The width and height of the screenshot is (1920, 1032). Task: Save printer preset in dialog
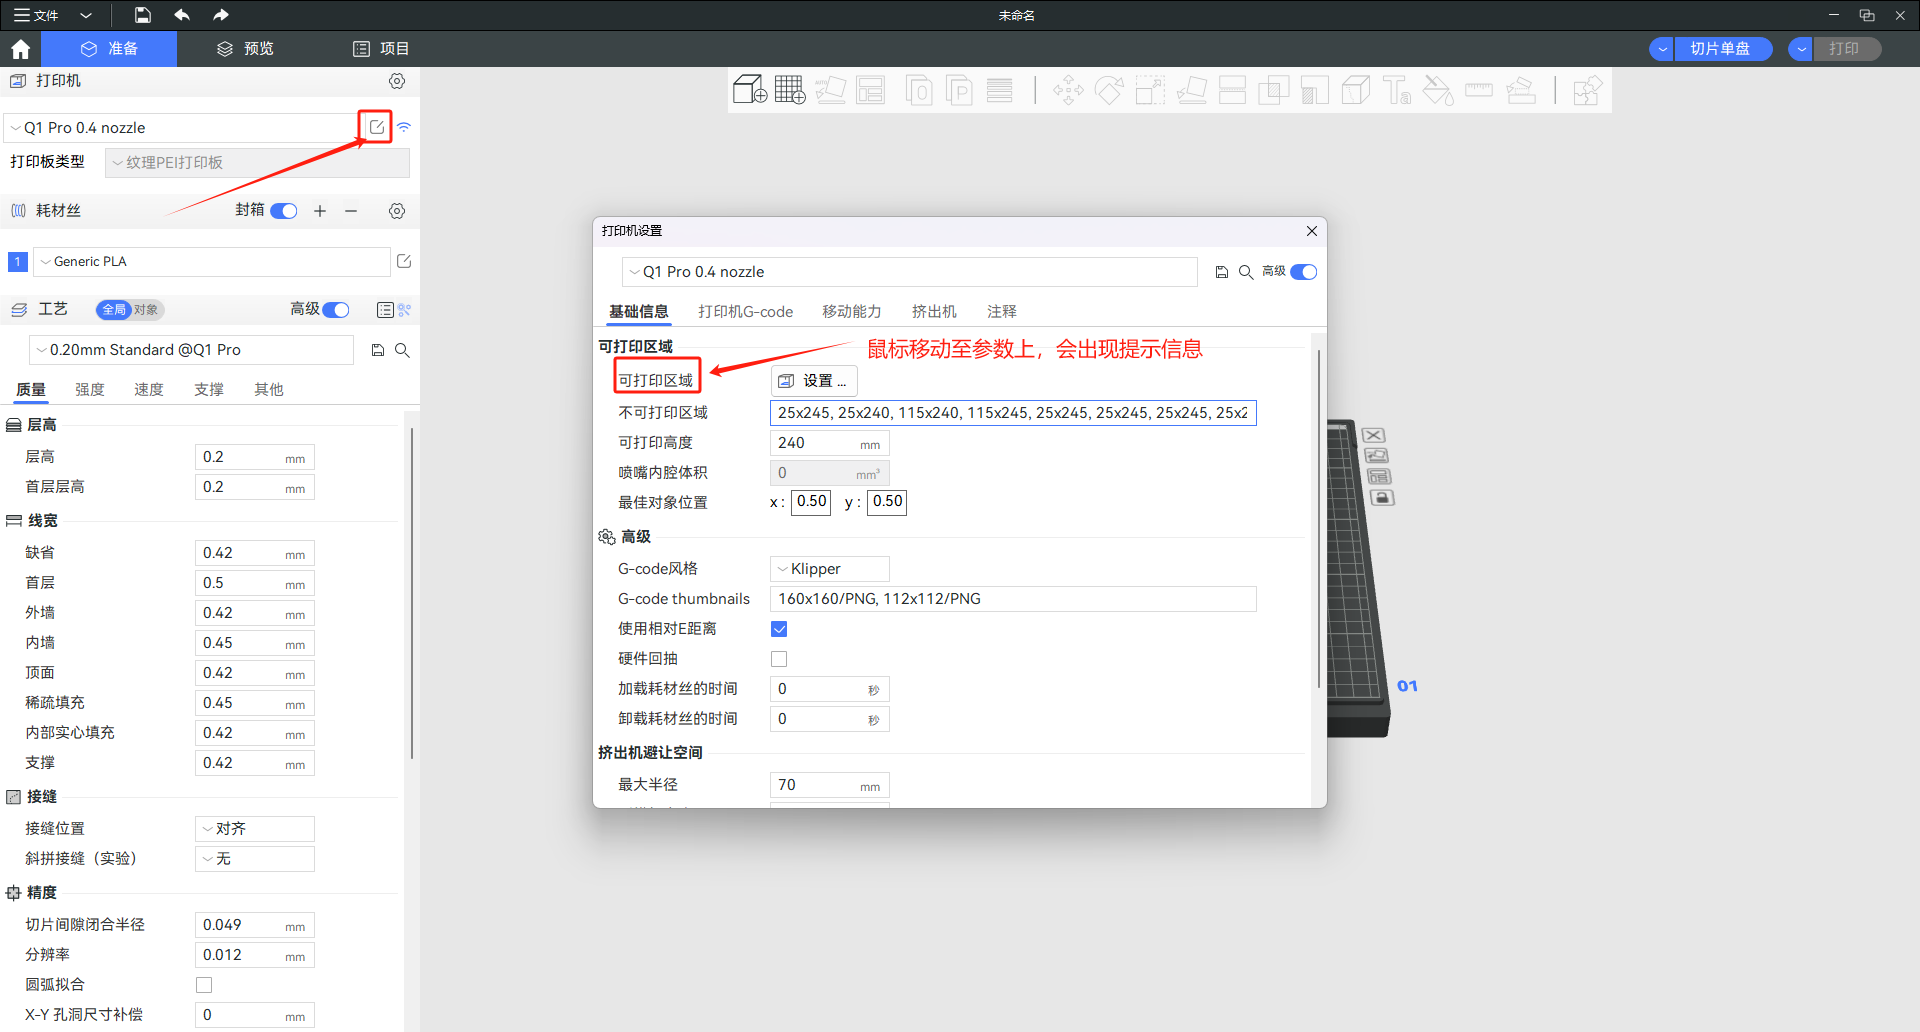tap(1221, 272)
